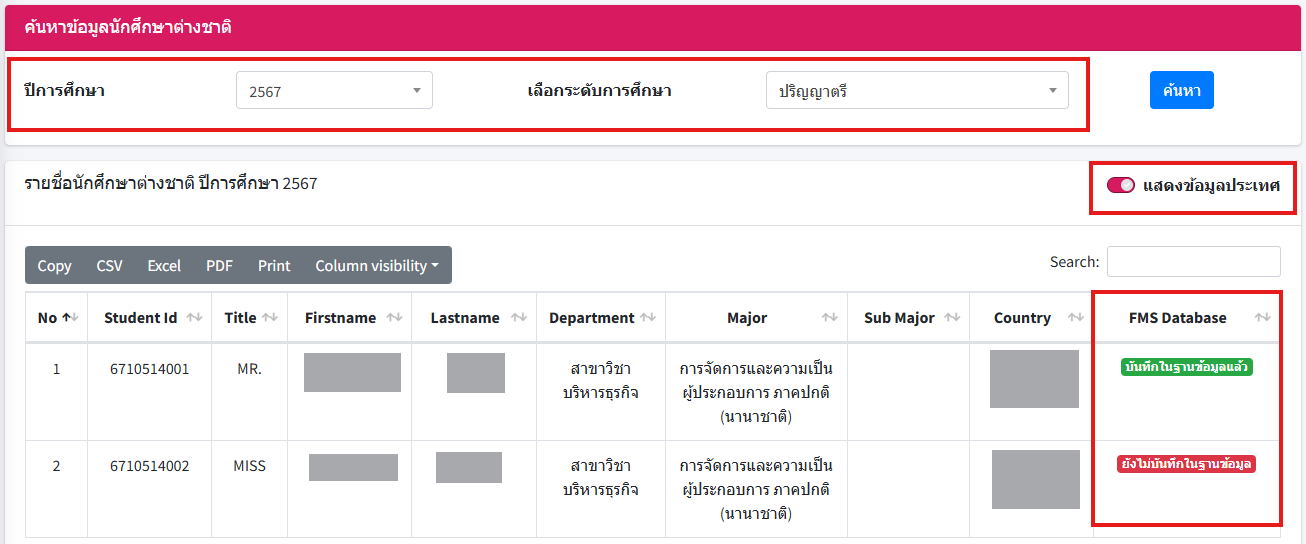The image size is (1306, 544).
Task: Click sort icon in Student Id header
Action: click(194, 318)
